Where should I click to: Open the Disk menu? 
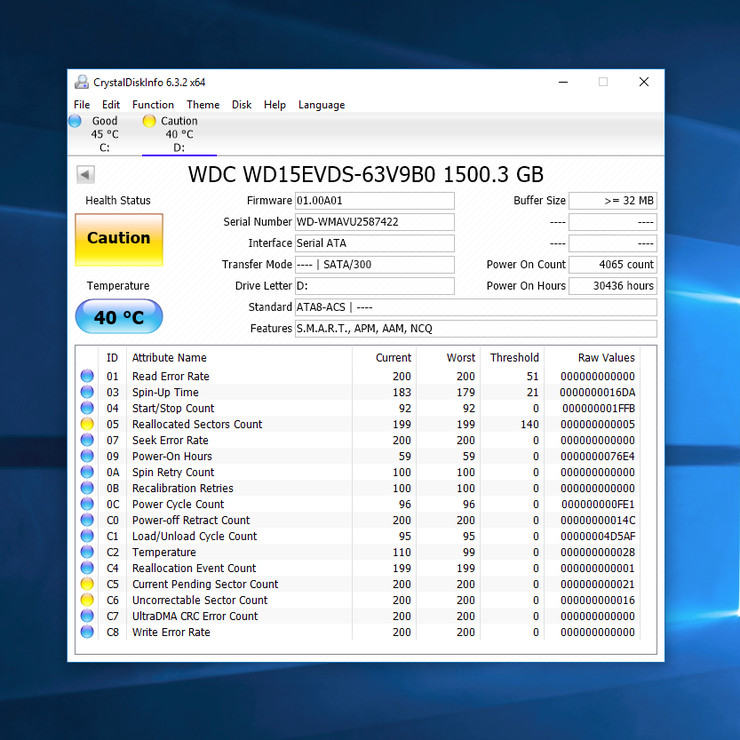241,105
